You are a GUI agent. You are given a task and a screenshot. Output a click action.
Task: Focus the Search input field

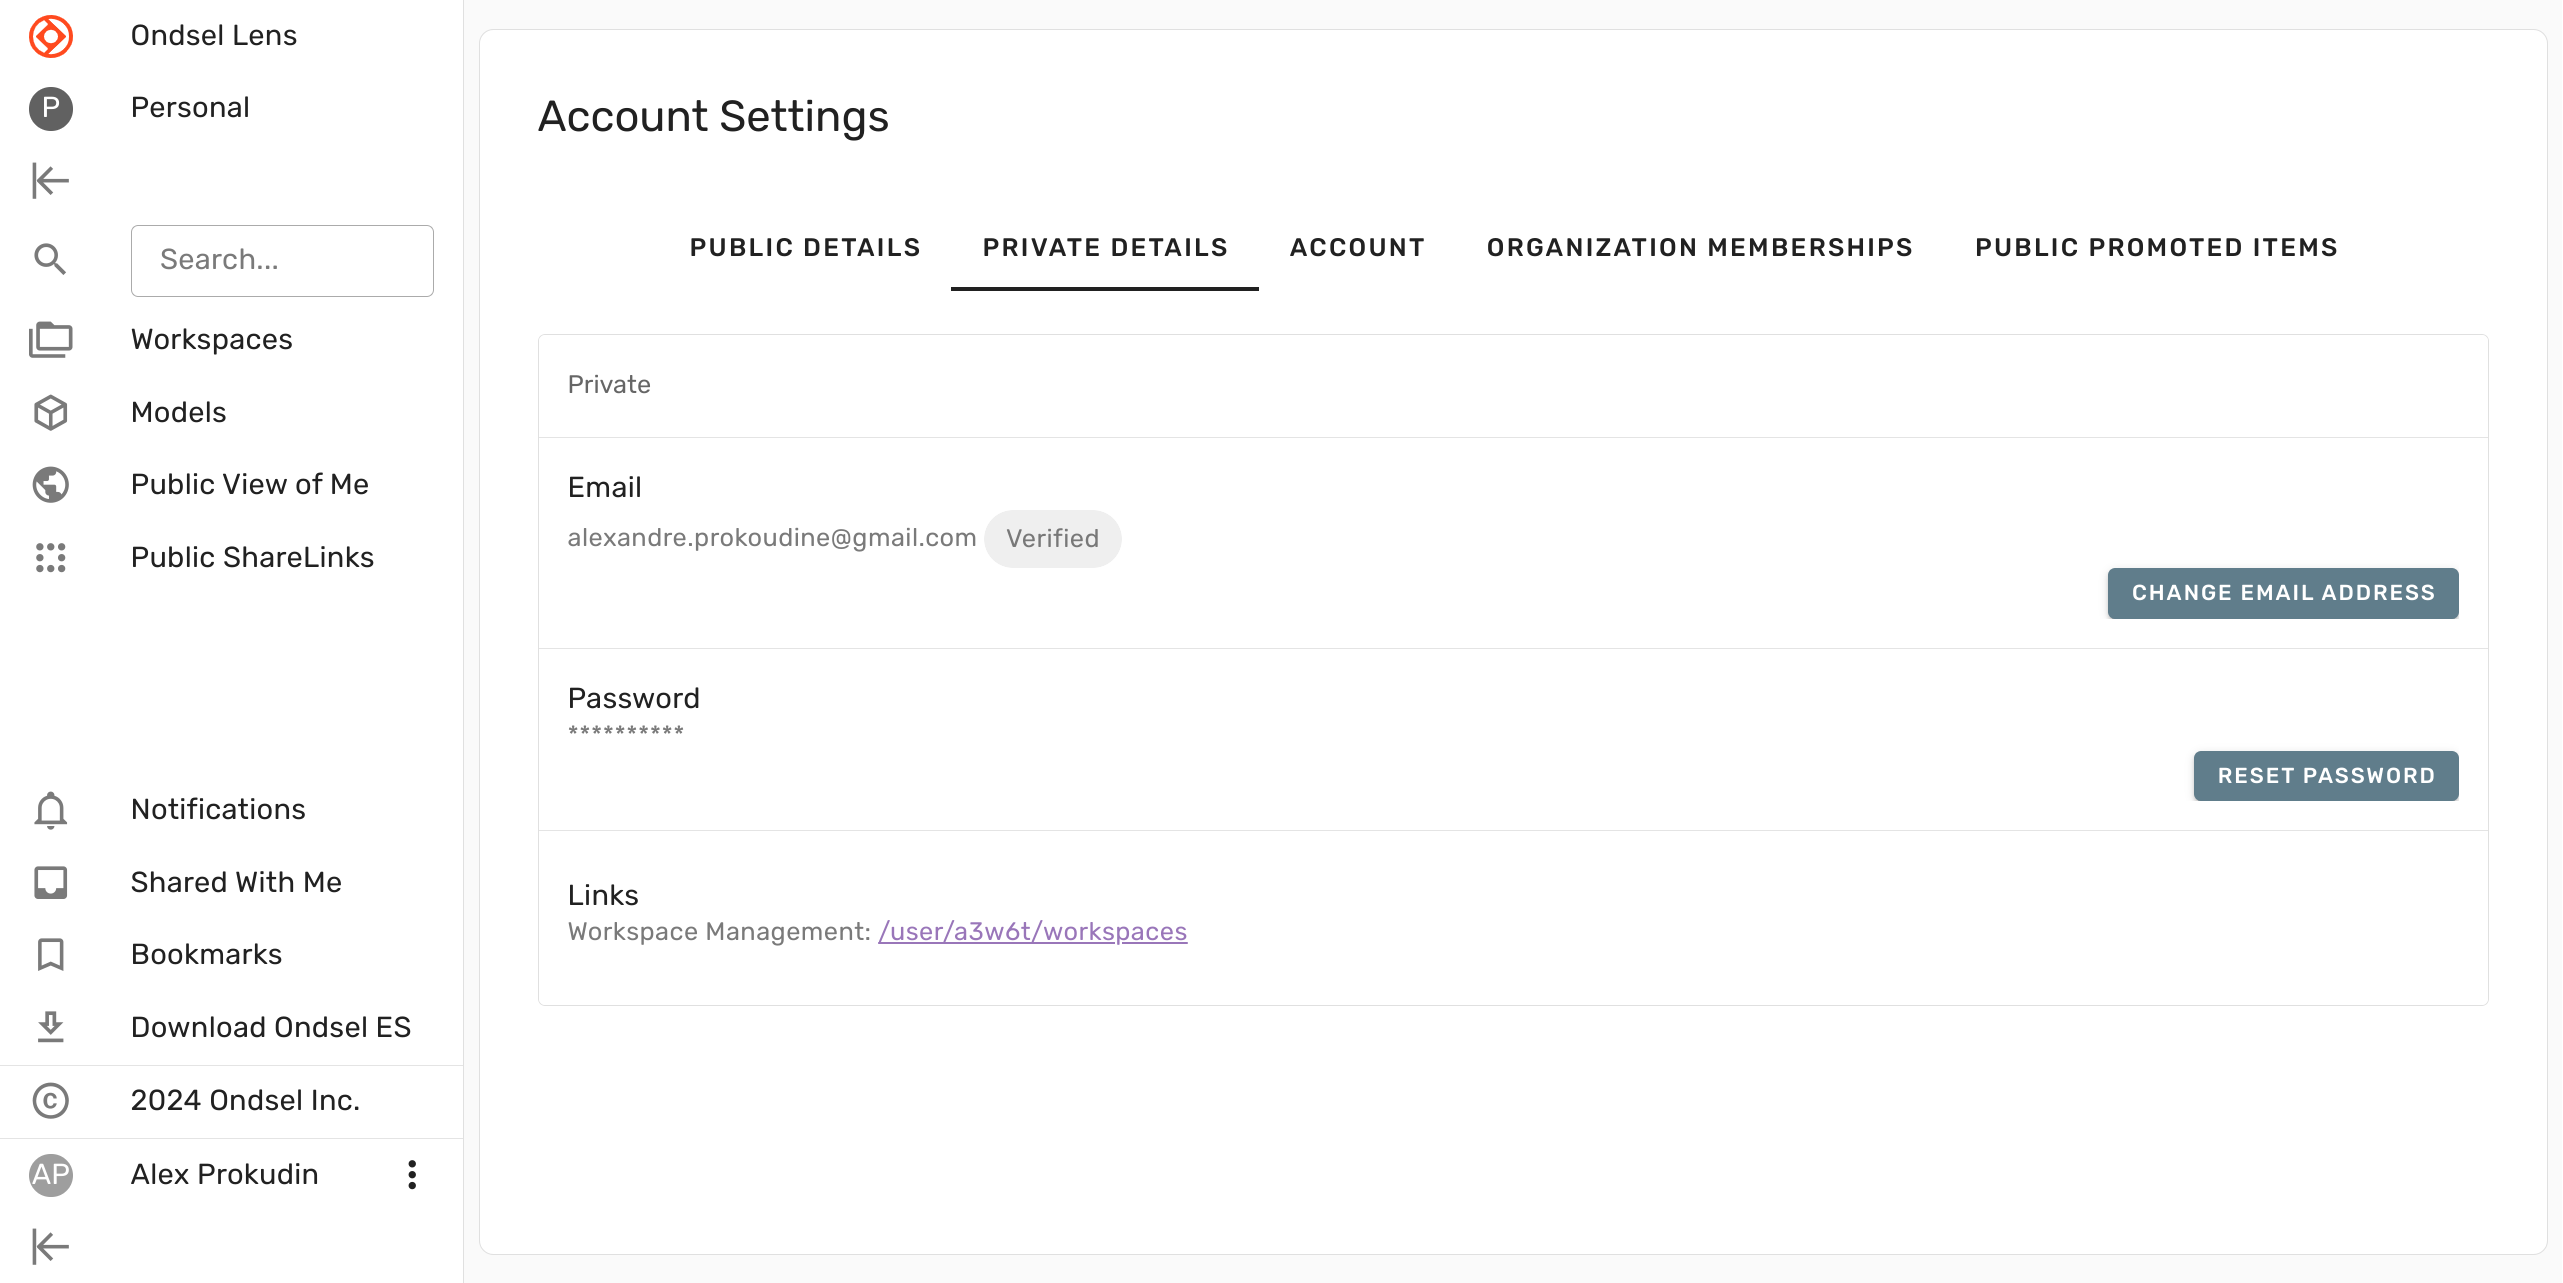coord(282,260)
